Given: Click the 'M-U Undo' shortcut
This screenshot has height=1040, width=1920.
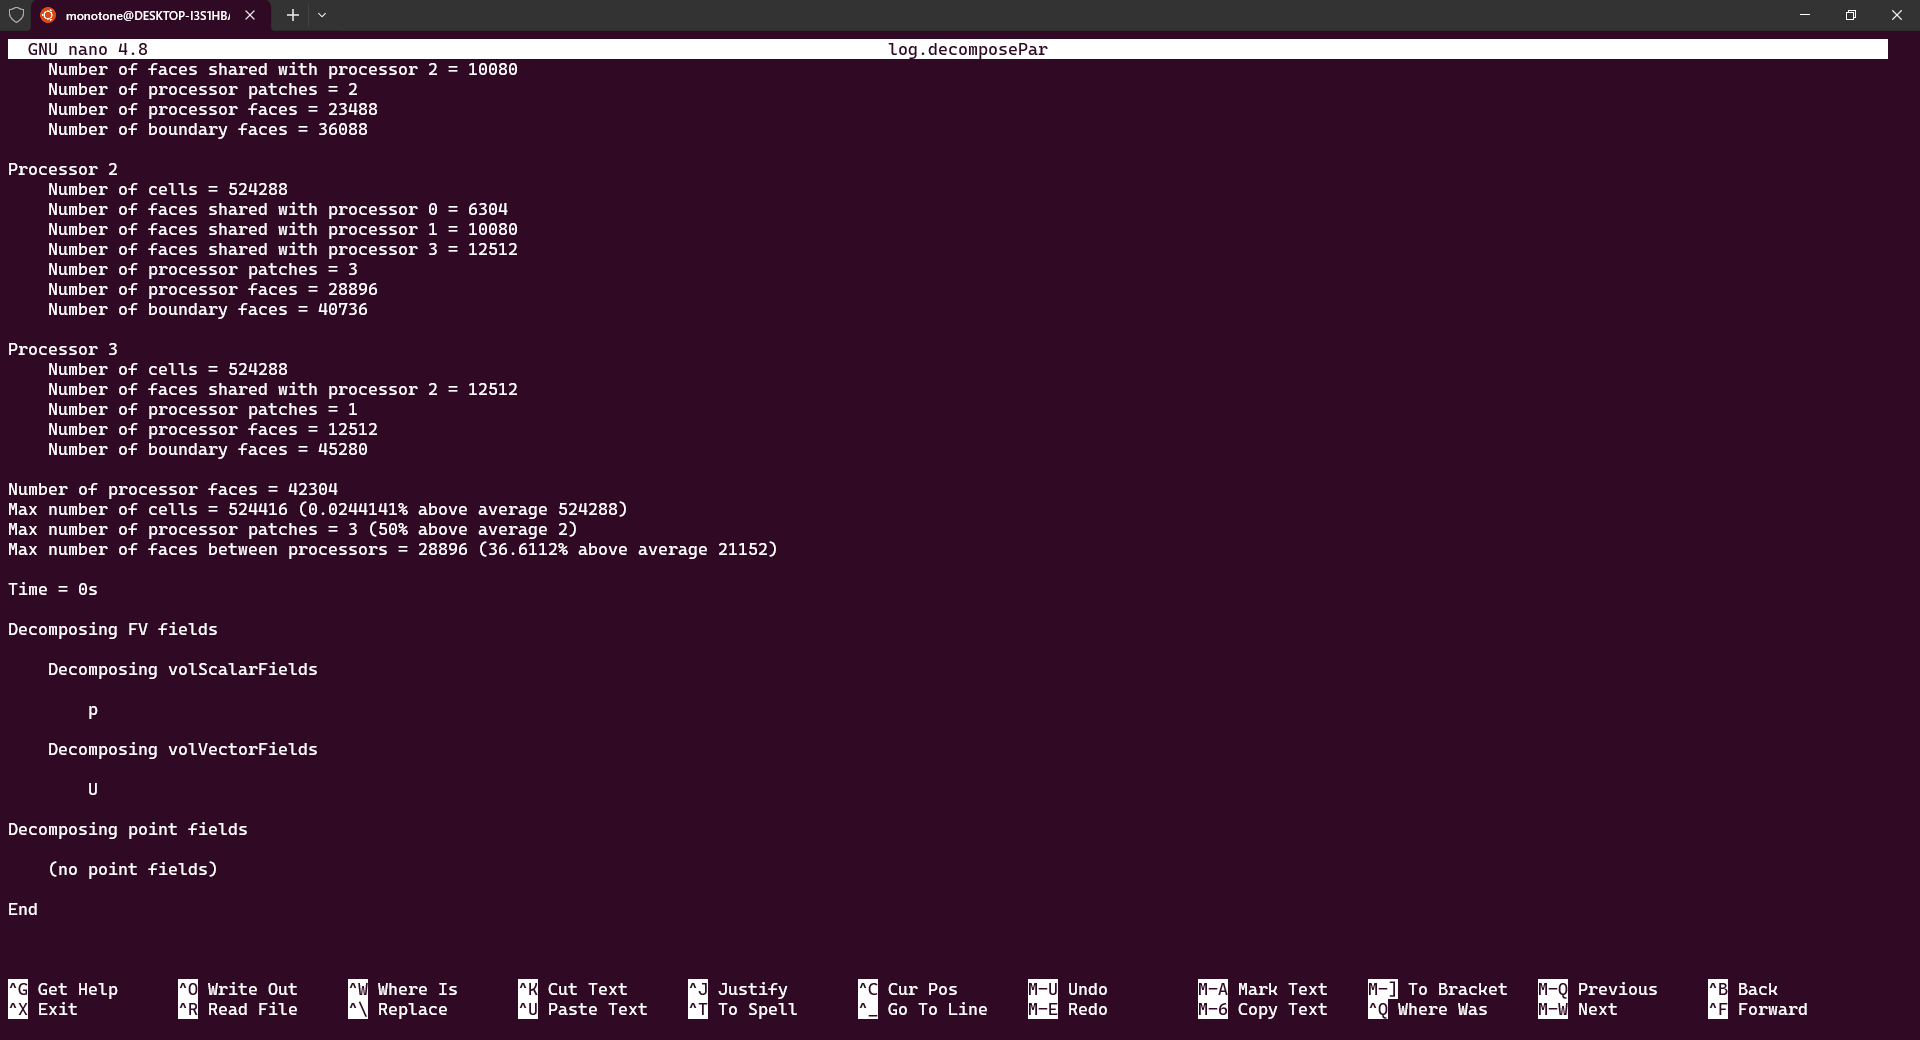Looking at the screenshot, I should (1068, 989).
